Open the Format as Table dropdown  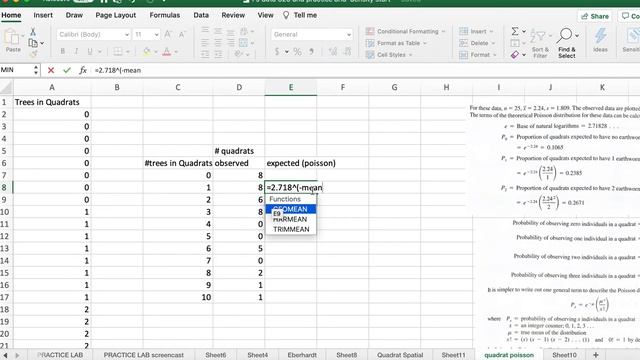[396, 43]
